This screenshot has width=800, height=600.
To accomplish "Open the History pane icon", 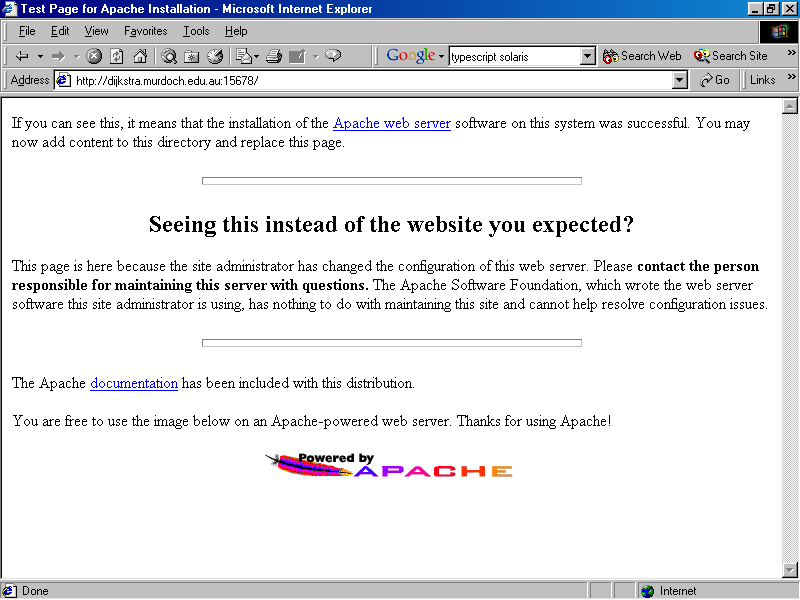I will point(215,56).
